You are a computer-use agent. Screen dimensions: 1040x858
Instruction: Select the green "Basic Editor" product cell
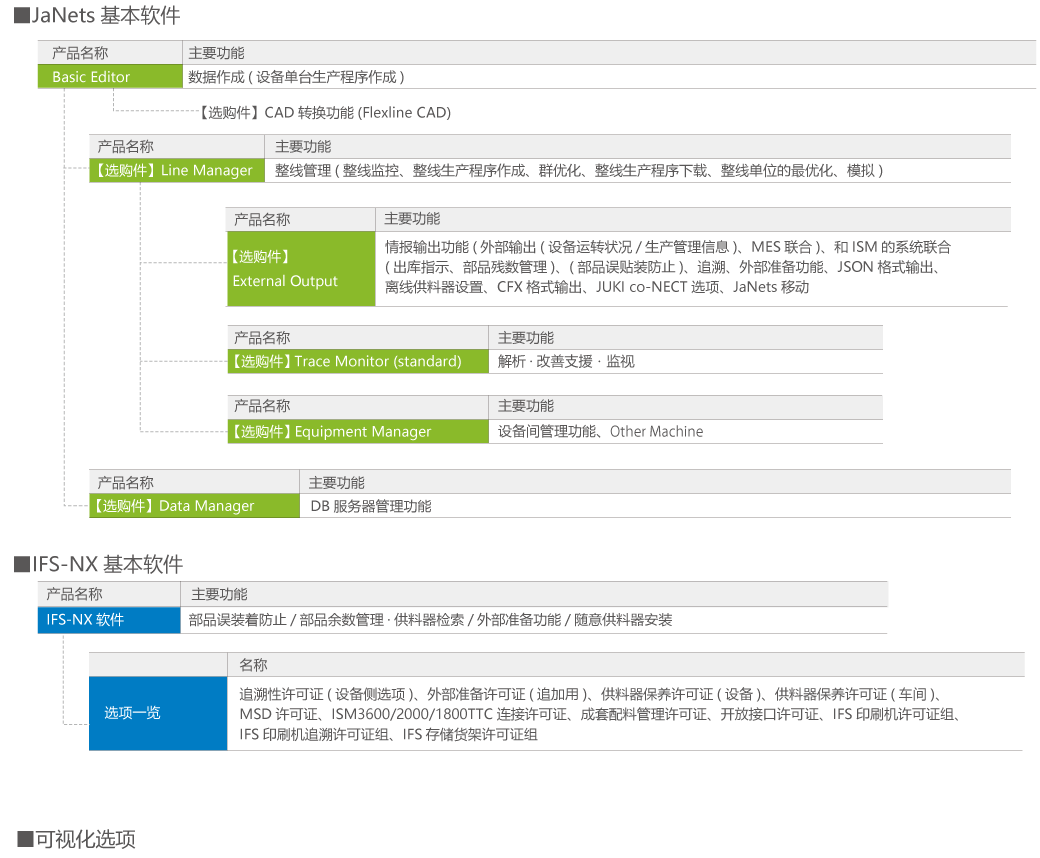pos(110,77)
